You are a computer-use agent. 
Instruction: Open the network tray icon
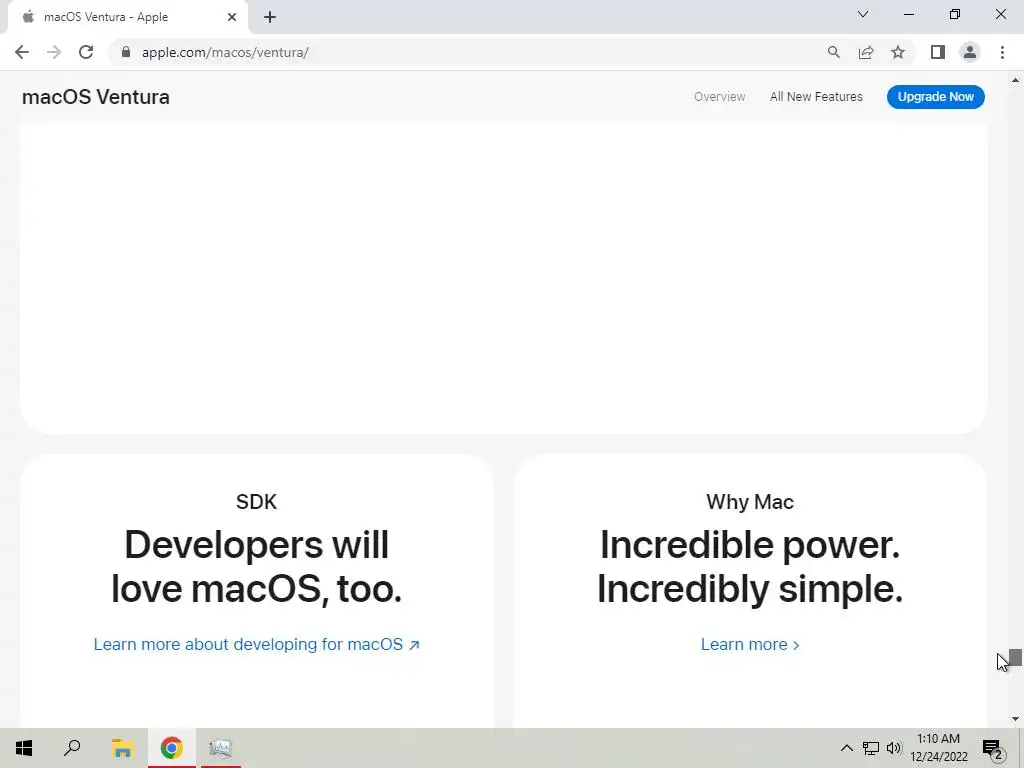click(x=871, y=748)
